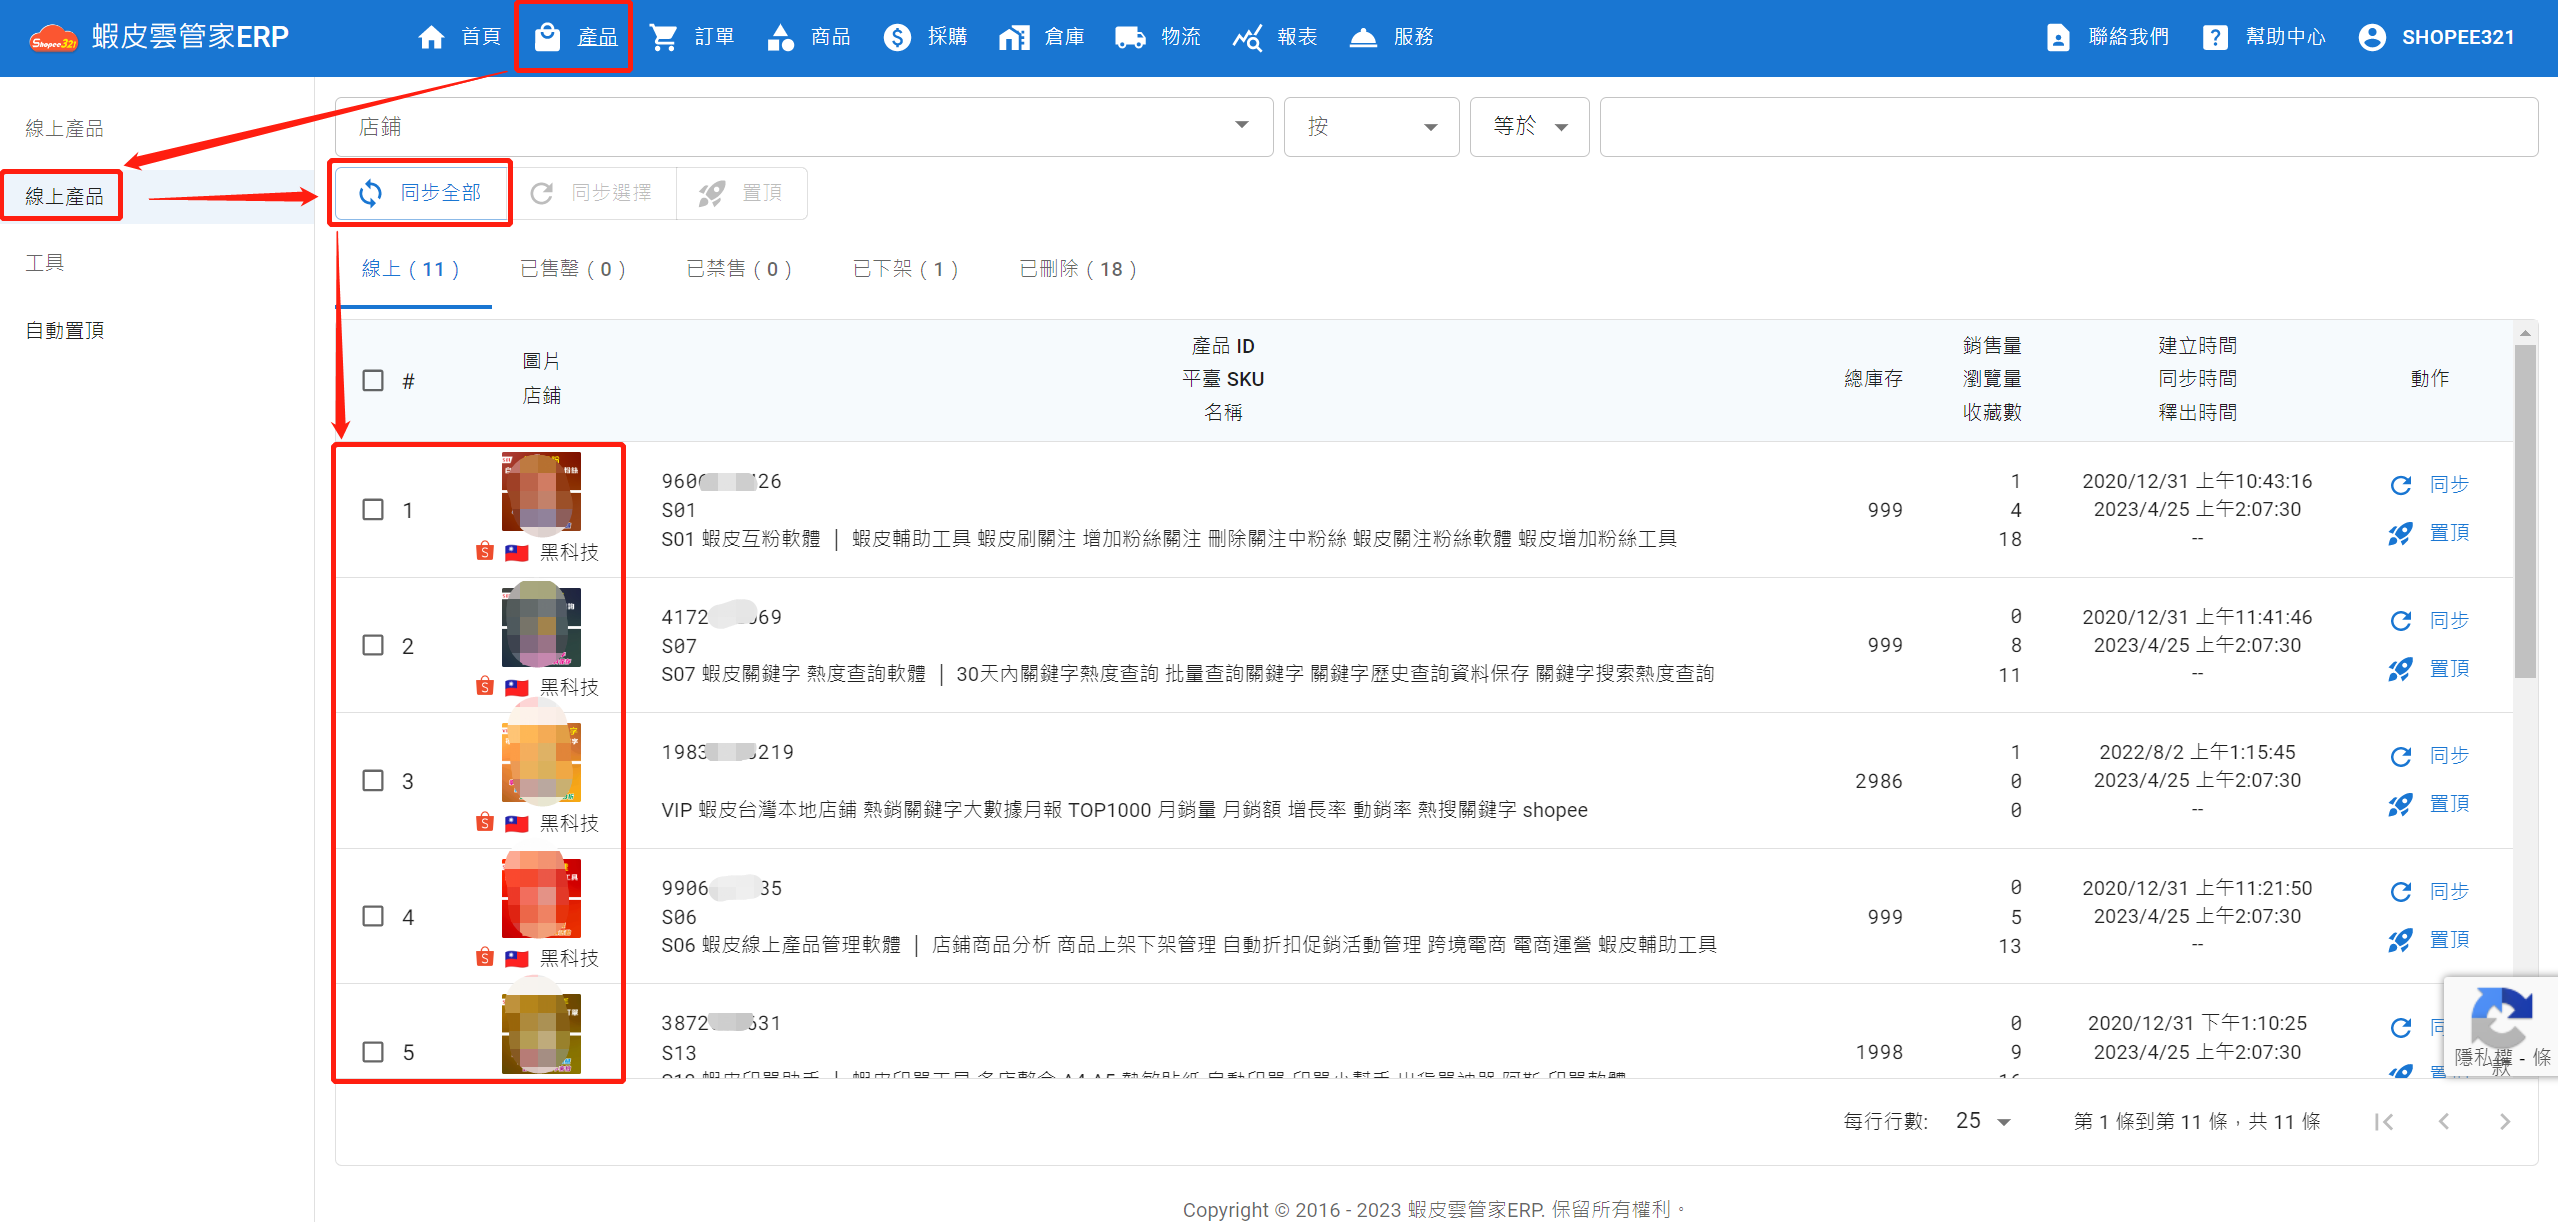Switch to 已禁售 ( 0 ) tab

739,269
